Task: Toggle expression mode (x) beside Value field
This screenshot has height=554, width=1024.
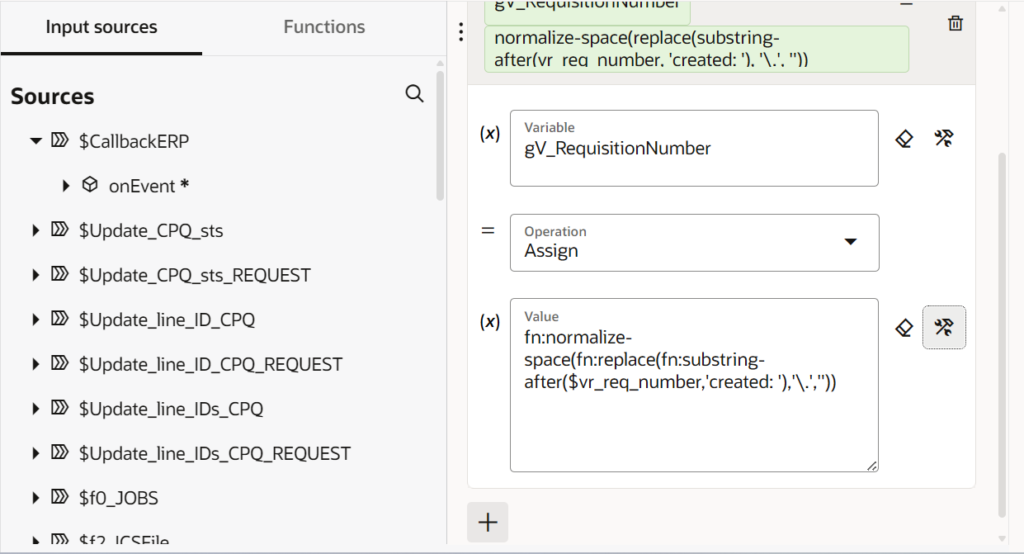Action: 490,322
